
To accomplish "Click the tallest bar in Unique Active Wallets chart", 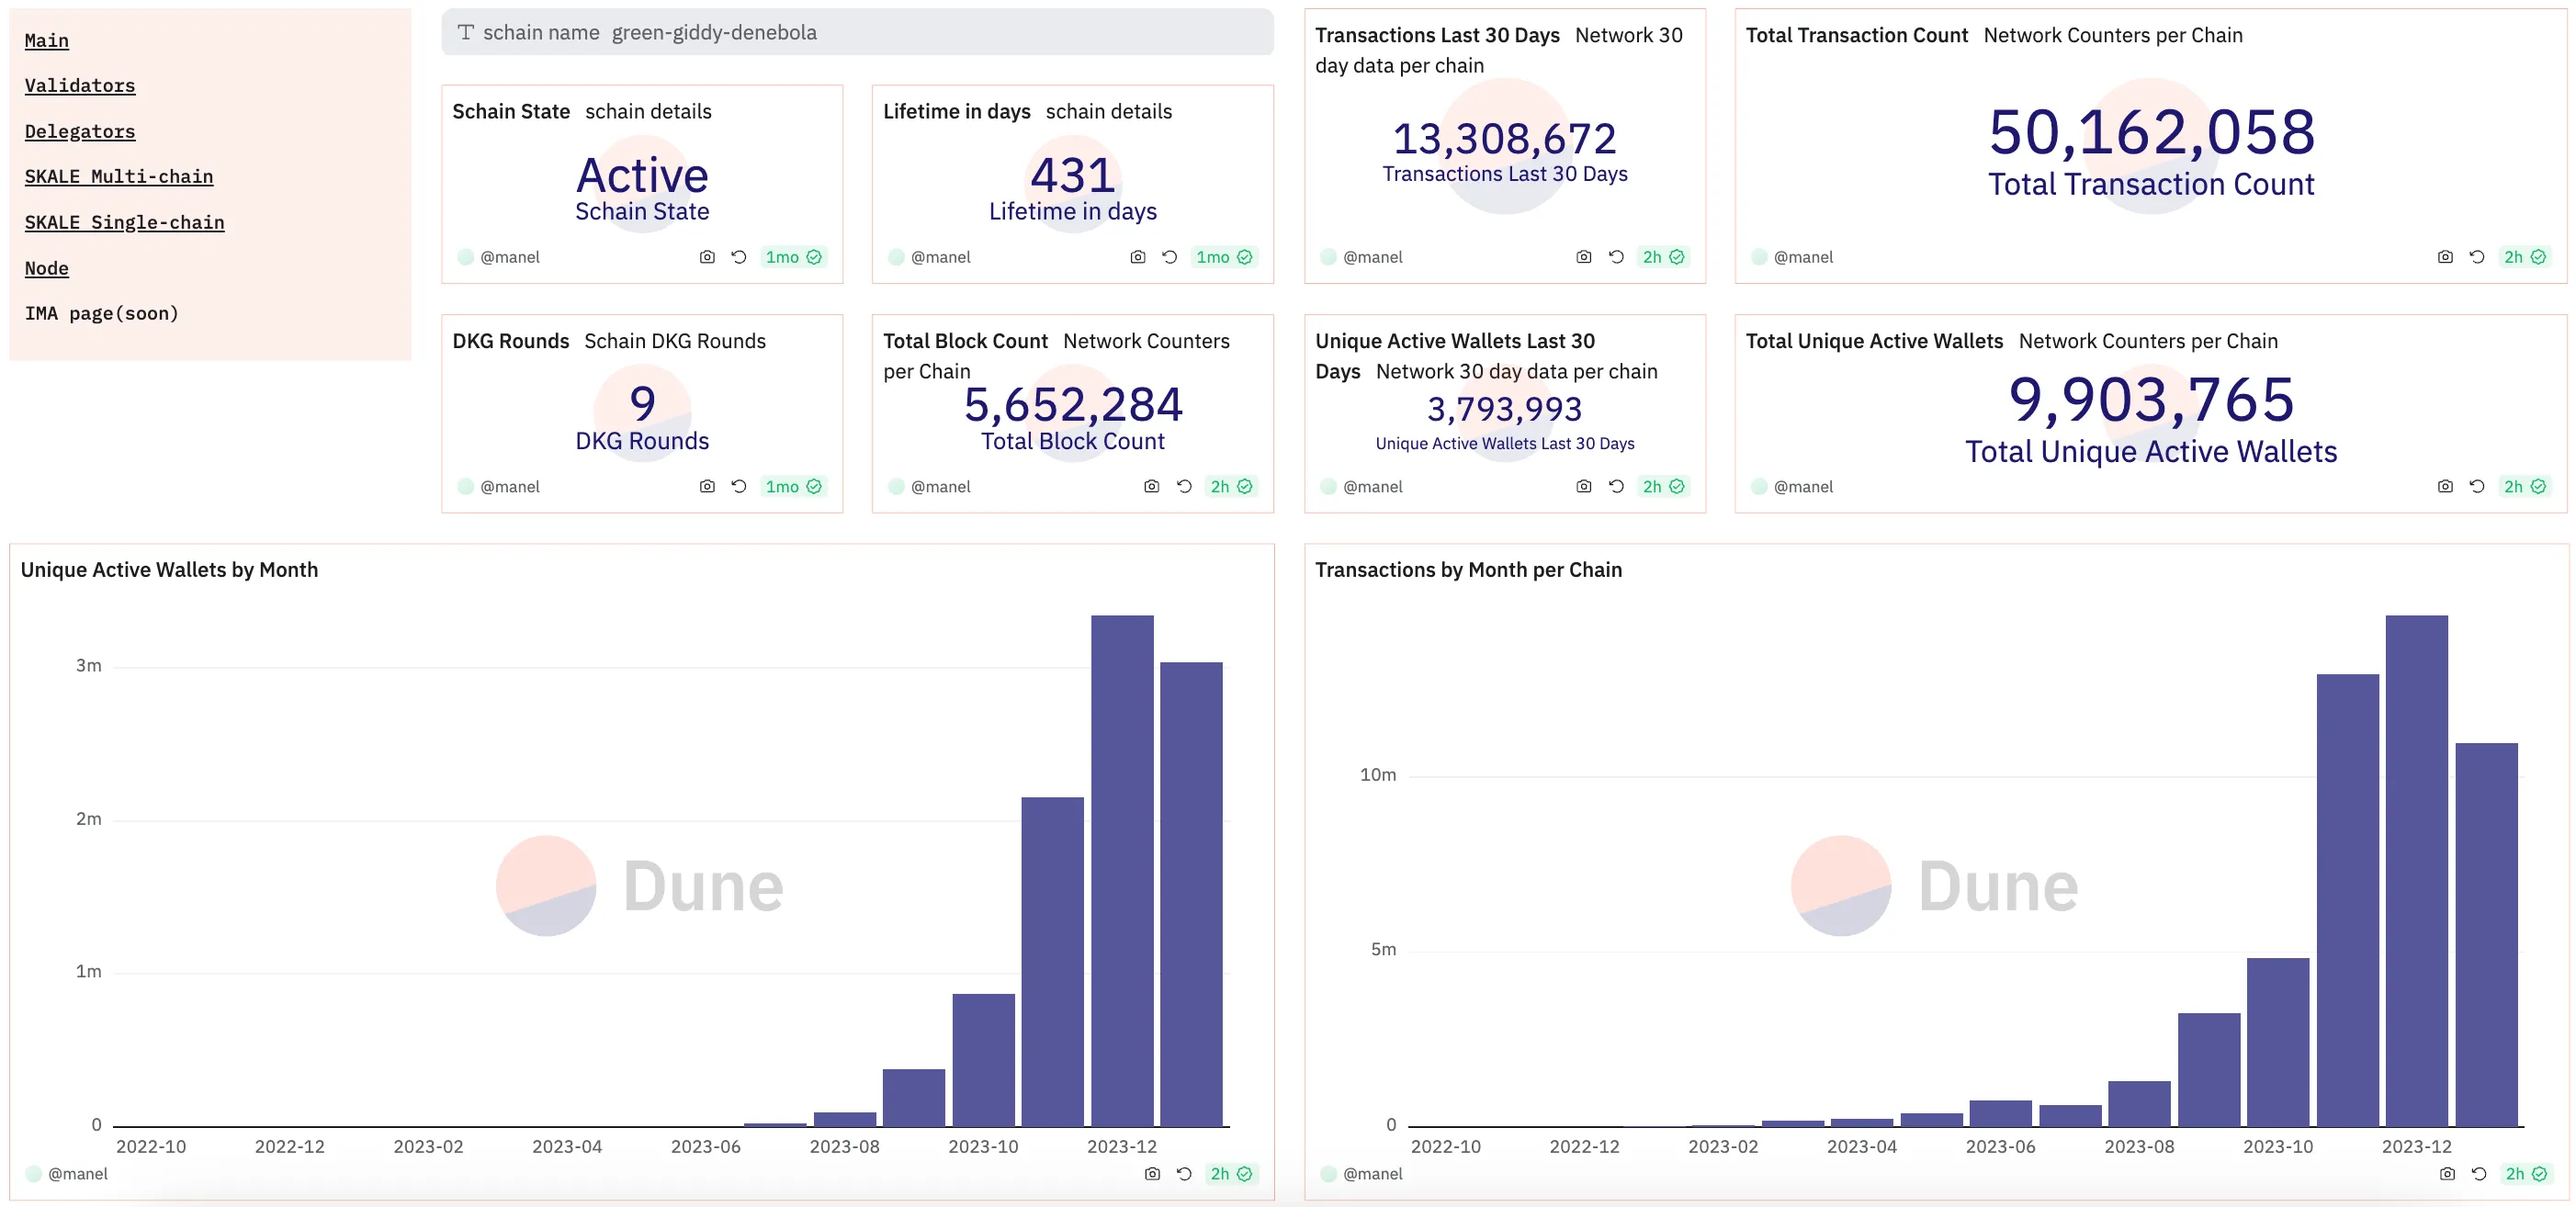I will point(1122,870).
